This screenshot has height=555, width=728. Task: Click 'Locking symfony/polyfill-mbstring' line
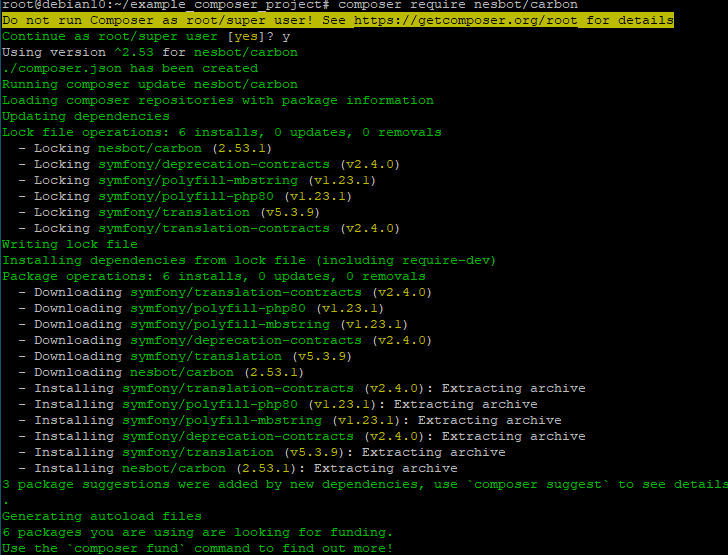(x=197, y=181)
